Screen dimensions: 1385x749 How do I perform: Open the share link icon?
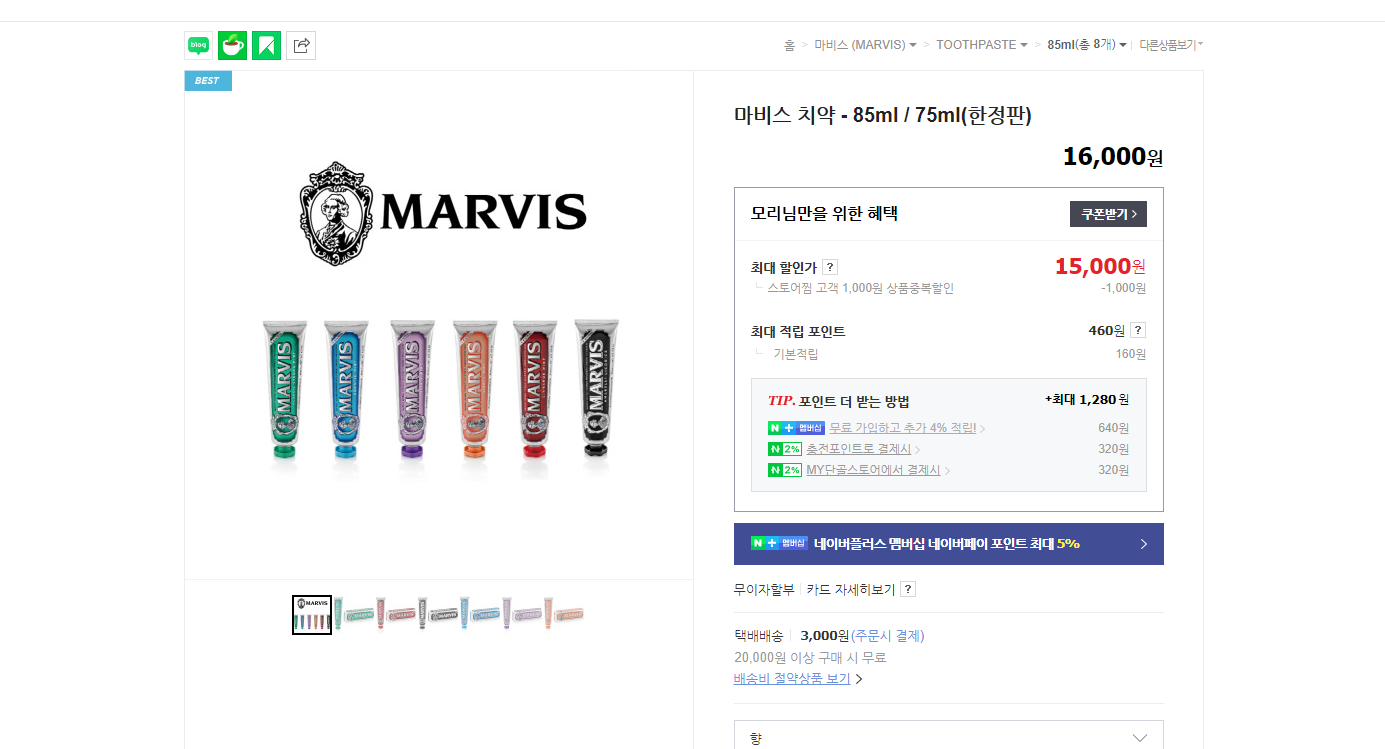click(301, 45)
